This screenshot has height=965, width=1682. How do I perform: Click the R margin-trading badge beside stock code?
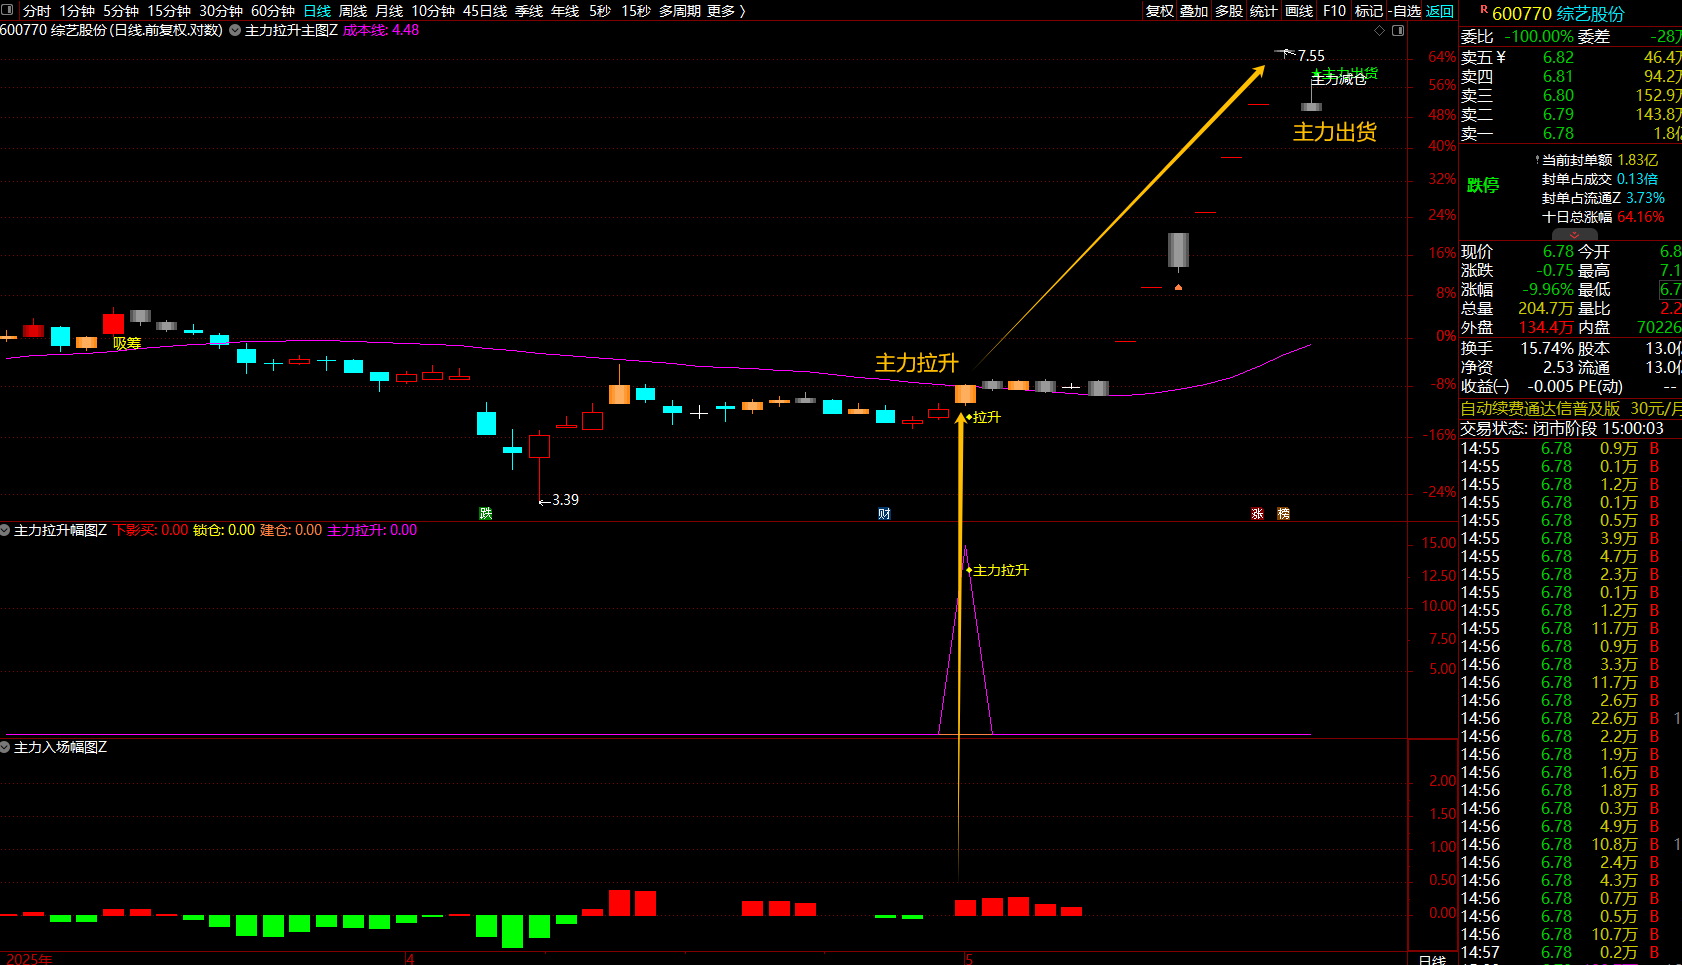[1484, 10]
